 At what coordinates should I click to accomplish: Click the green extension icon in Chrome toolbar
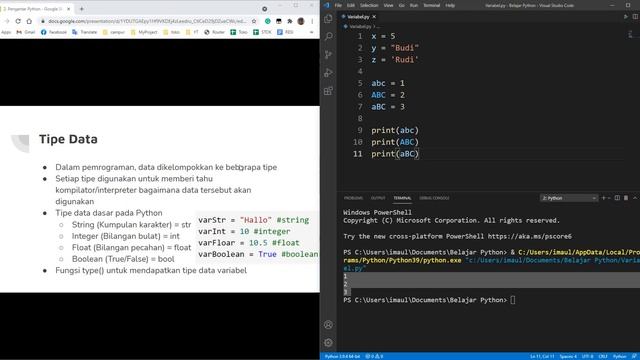pos(268,21)
